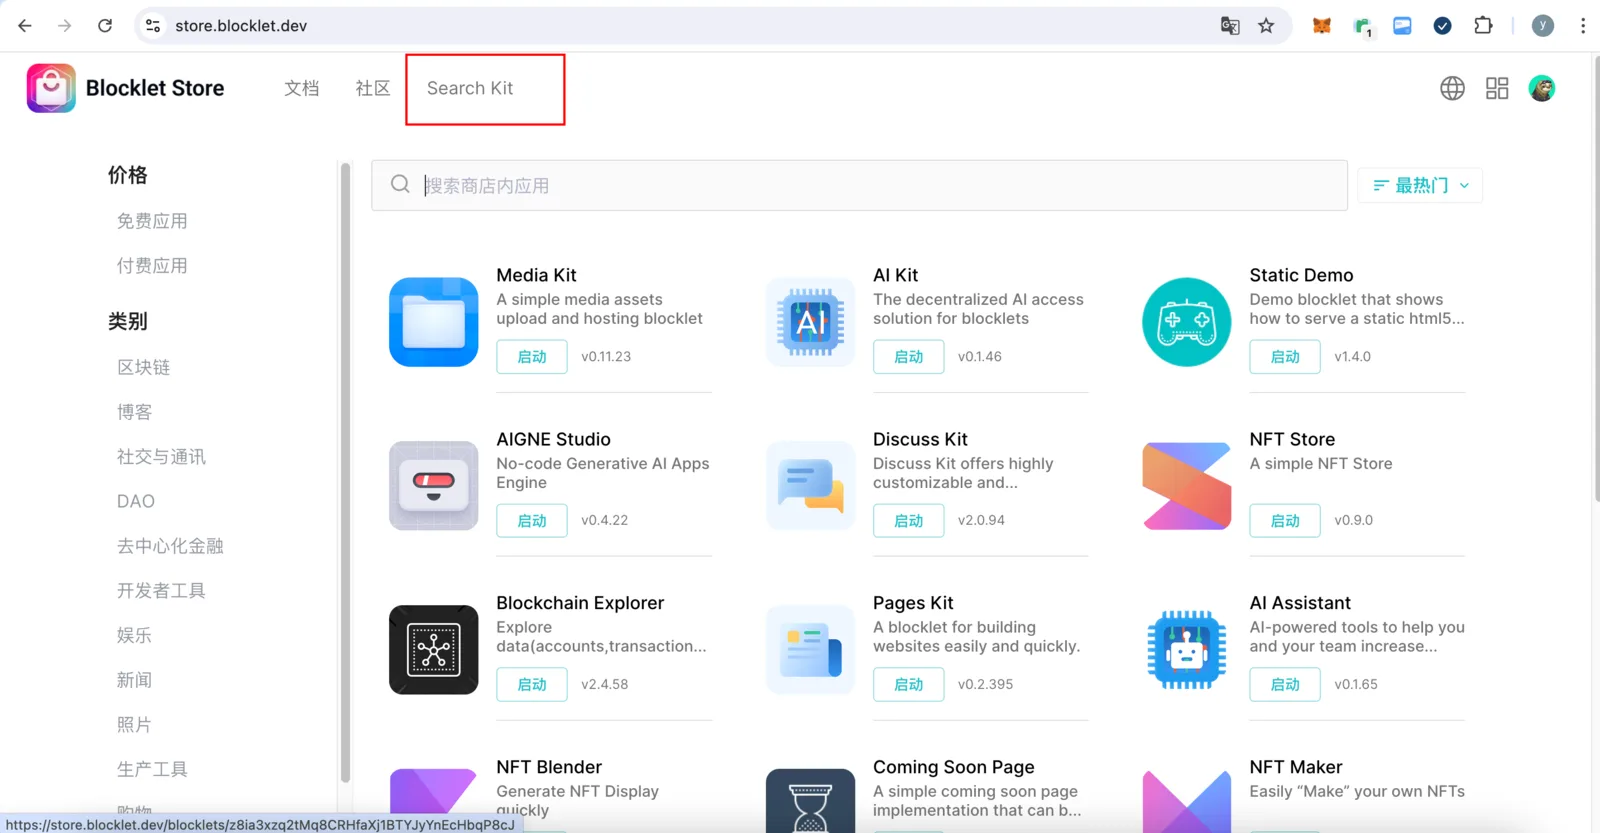
Task: Click the Pages Kit app icon
Action: pos(810,650)
